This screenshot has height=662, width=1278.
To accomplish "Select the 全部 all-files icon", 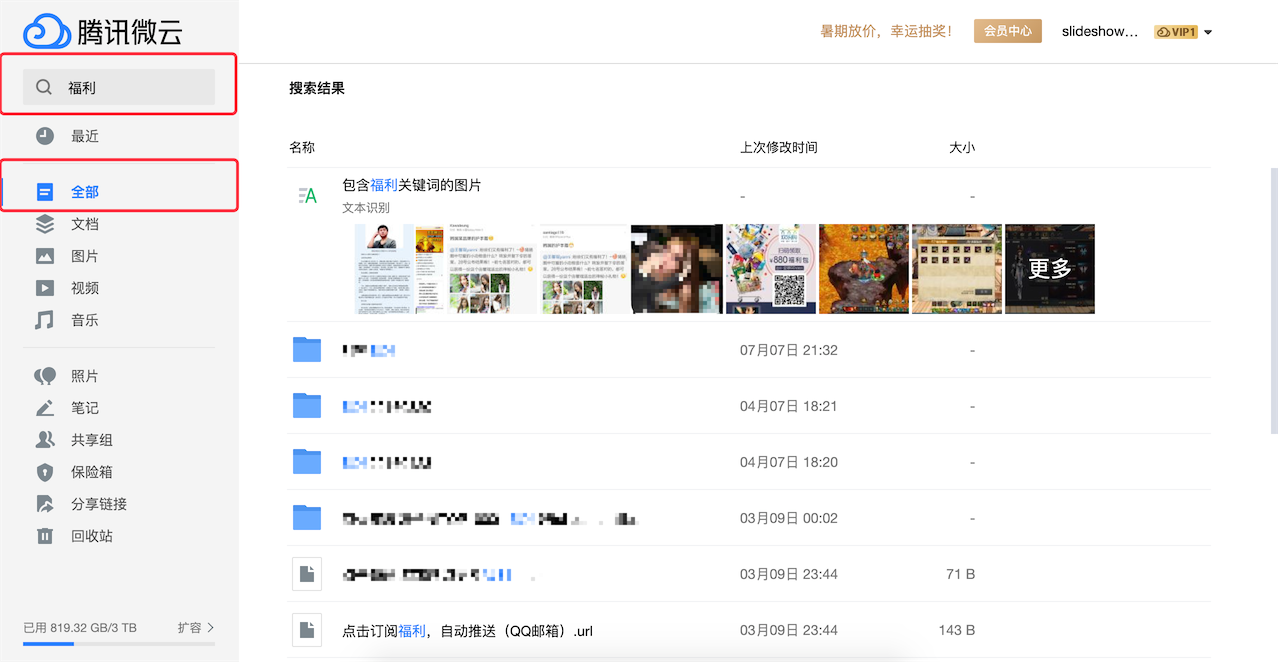I will (x=45, y=192).
